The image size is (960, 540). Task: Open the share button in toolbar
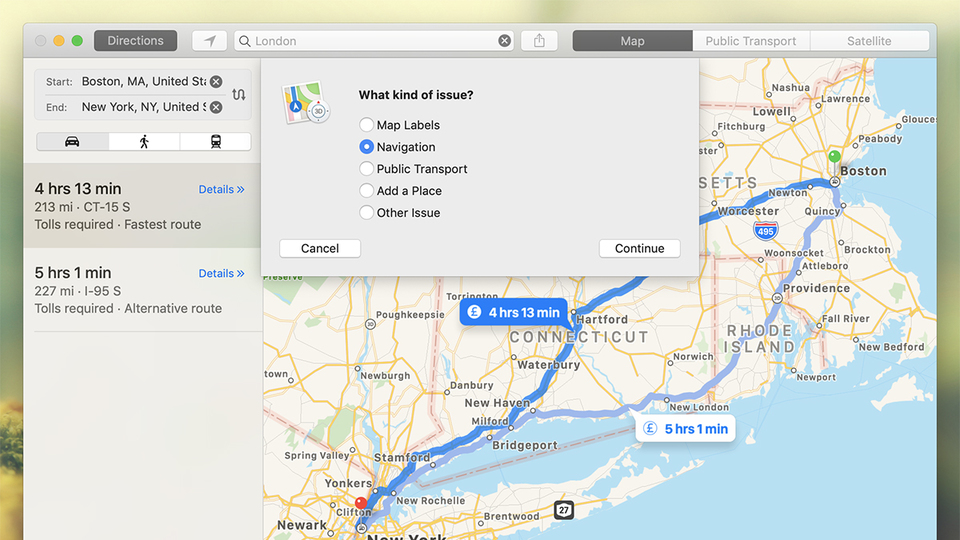[539, 41]
